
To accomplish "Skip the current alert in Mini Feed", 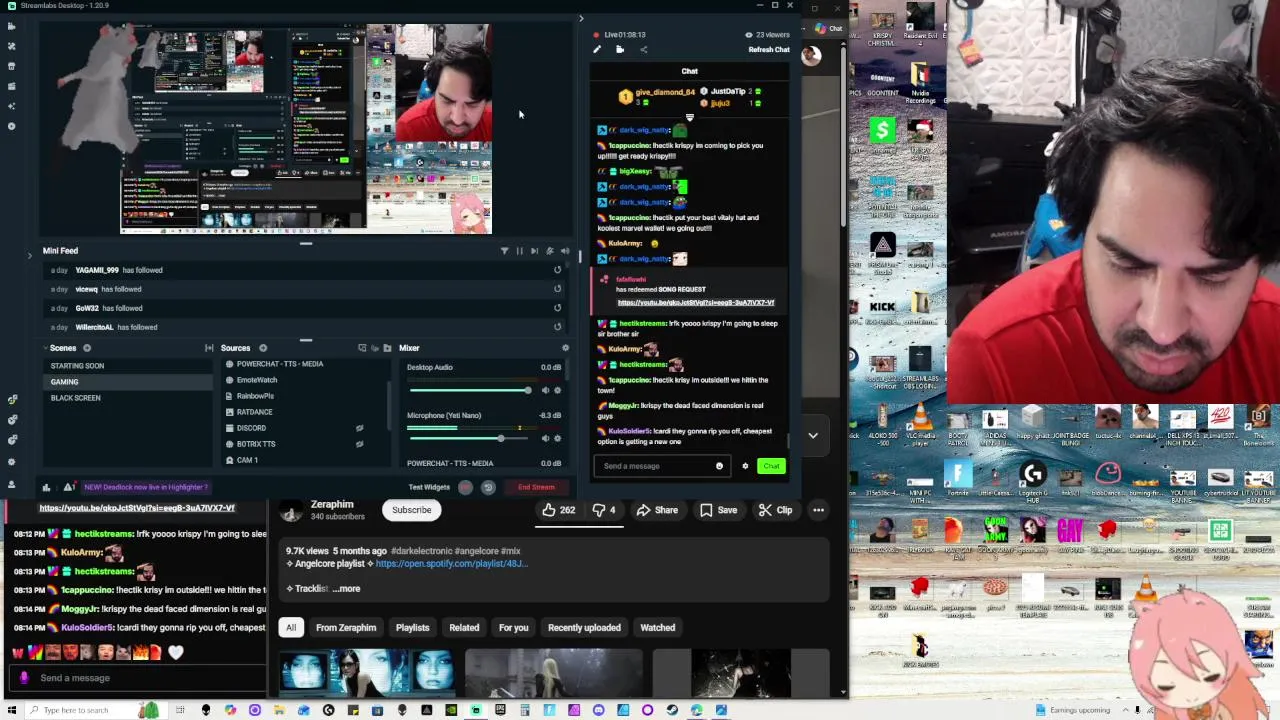I will [534, 251].
